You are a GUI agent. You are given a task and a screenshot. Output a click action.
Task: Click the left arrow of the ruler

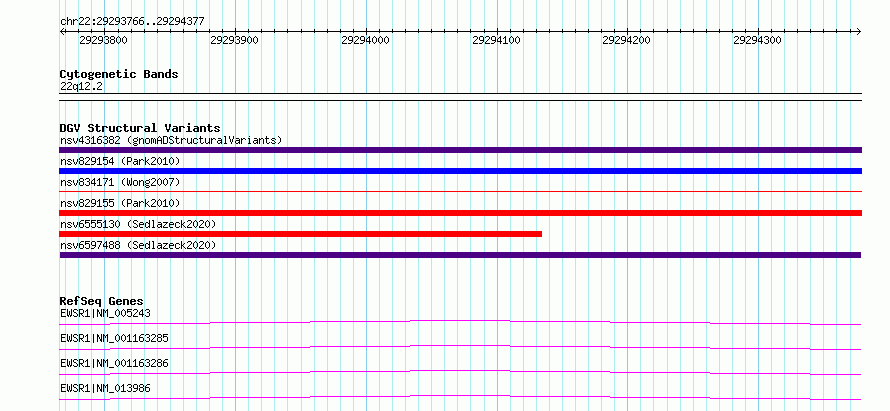point(62,31)
